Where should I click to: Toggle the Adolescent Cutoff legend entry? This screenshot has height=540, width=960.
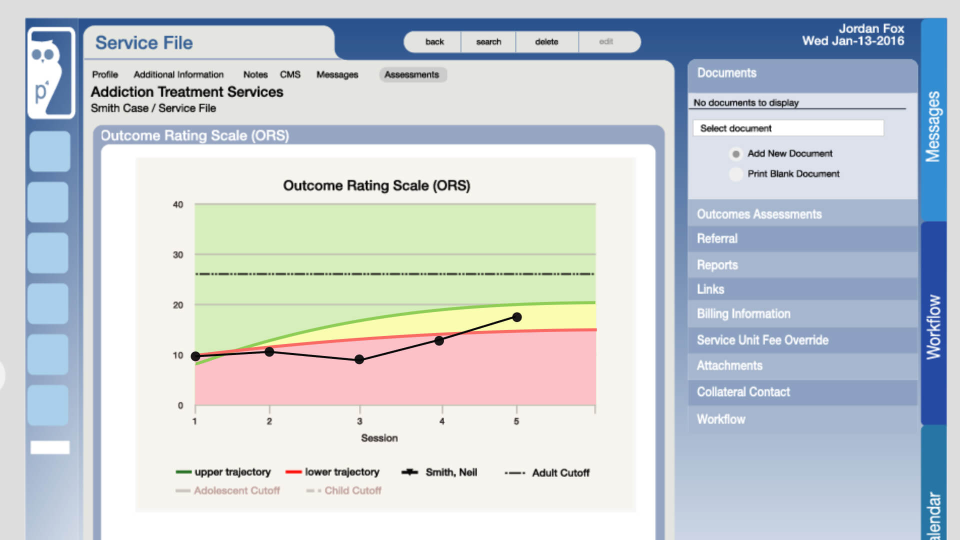point(228,490)
